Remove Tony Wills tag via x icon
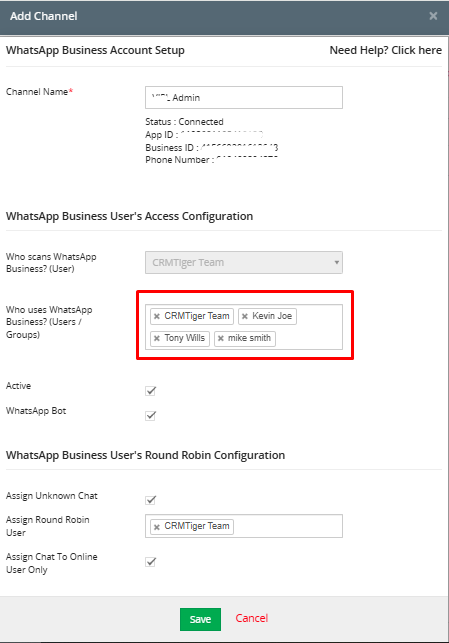Screen dimensions: 449x643 157,338
